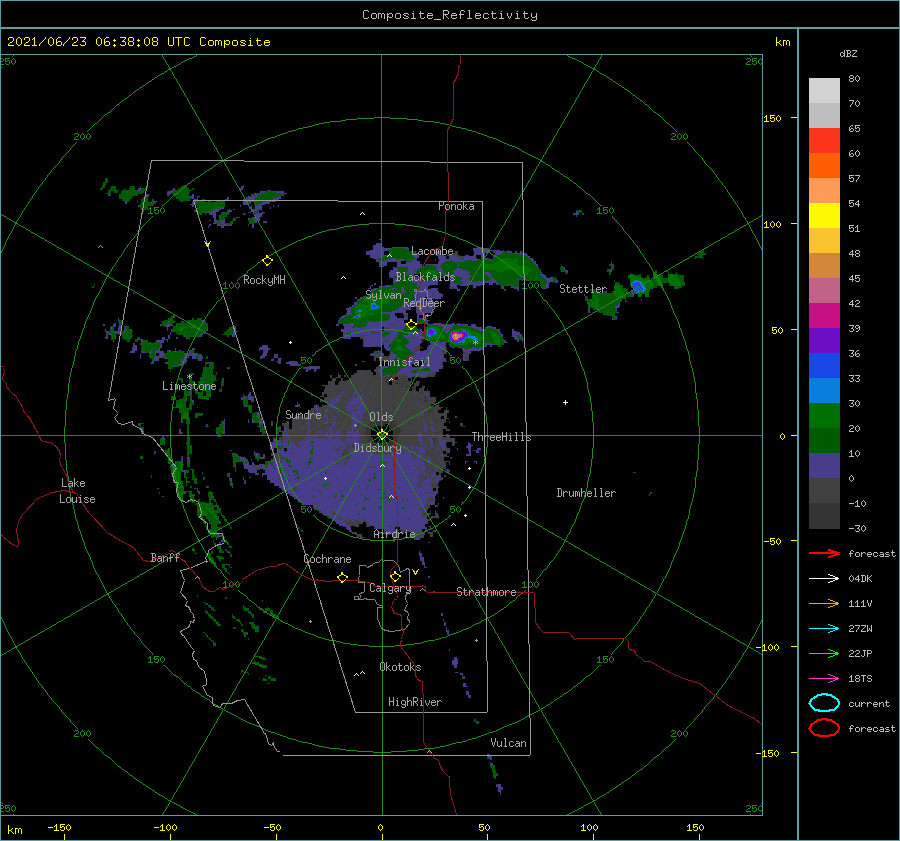Click the HighRiver city label
This screenshot has width=900, height=841.
click(x=414, y=702)
